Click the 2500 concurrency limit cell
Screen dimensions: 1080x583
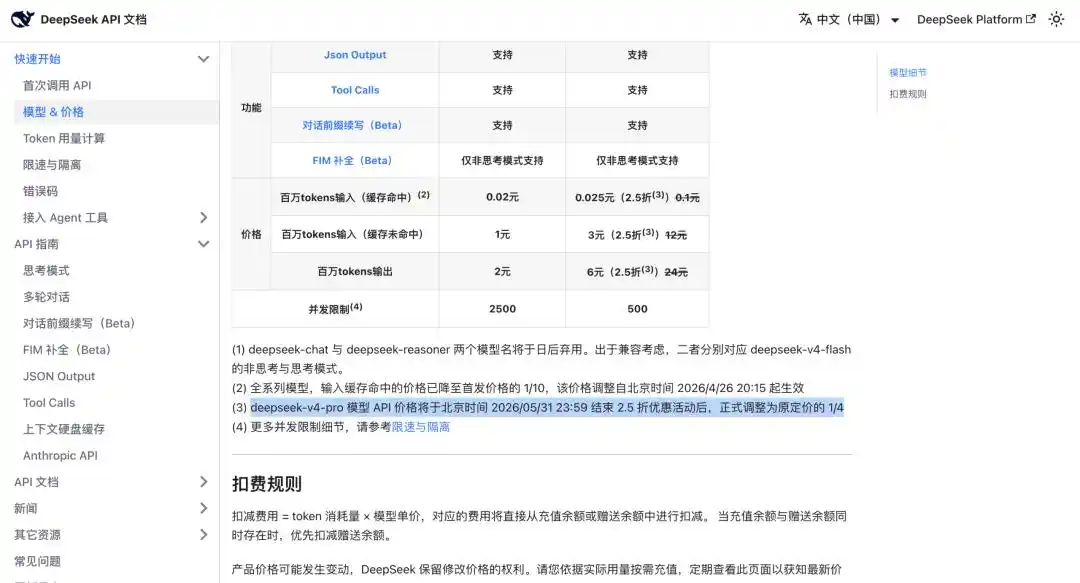pyautogui.click(x=502, y=309)
